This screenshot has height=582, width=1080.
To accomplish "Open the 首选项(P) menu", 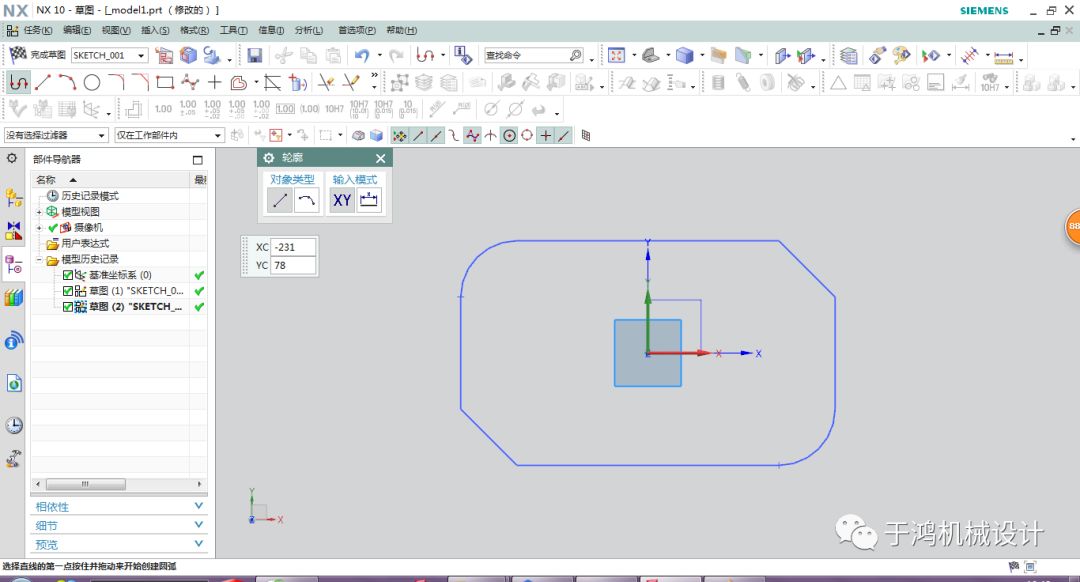I will click(357, 30).
